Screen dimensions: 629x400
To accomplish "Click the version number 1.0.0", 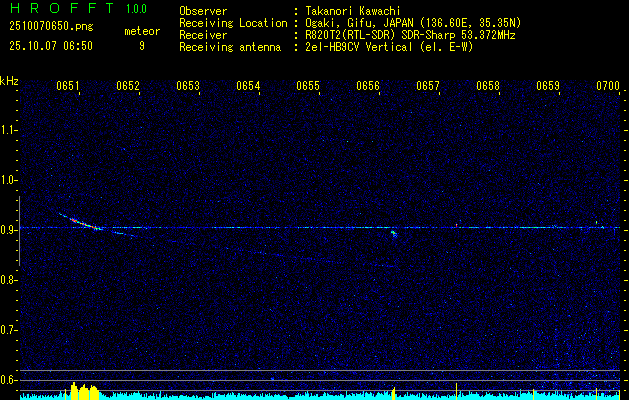I will [x=136, y=9].
